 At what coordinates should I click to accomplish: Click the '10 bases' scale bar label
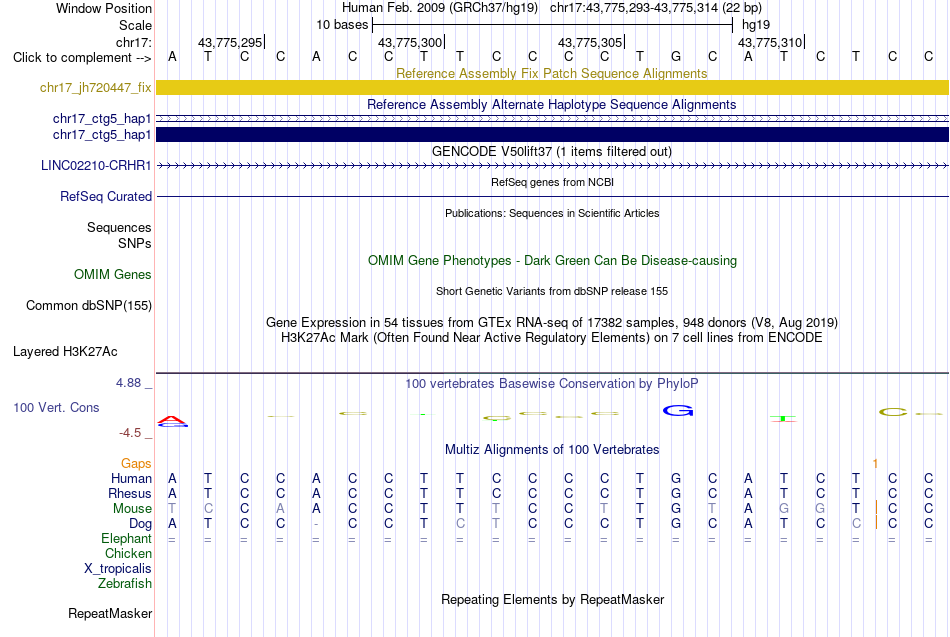tap(342, 25)
